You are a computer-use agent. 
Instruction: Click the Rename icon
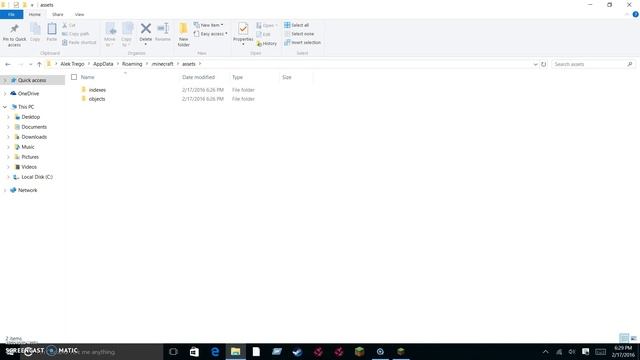pyautogui.click(x=163, y=29)
